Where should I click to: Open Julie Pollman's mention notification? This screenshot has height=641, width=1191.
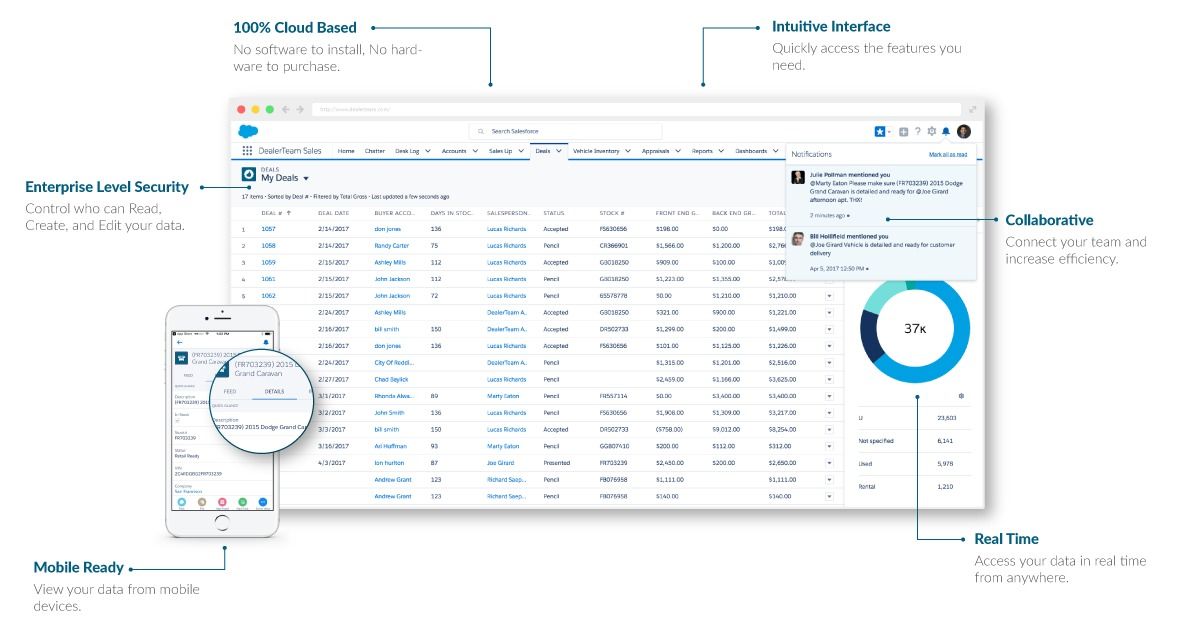click(x=881, y=194)
